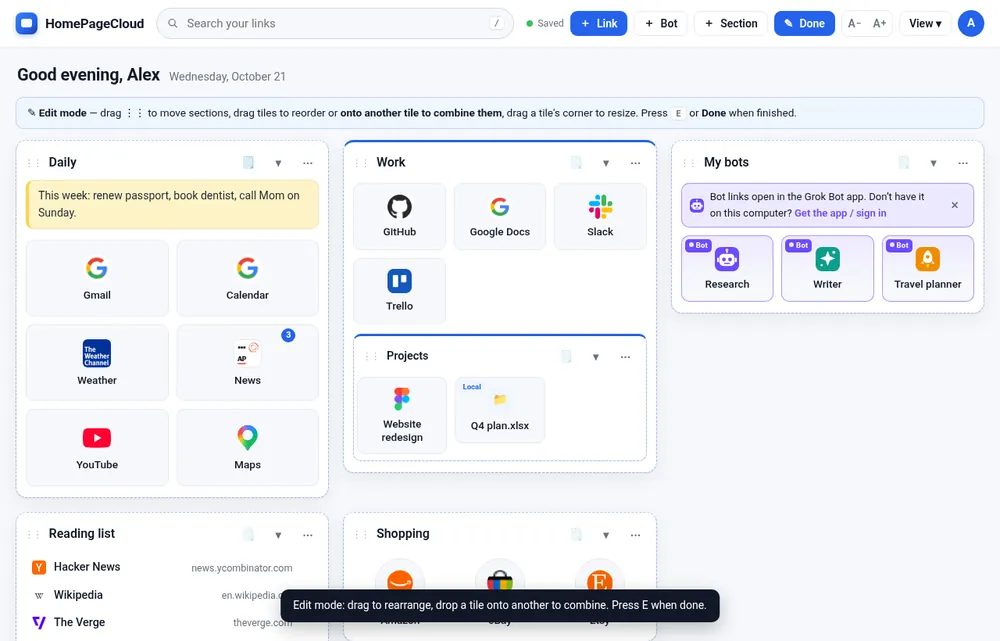Image resolution: width=1000 pixels, height=641 pixels.
Task: Click the note icon in Shopping header
Action: point(577,534)
